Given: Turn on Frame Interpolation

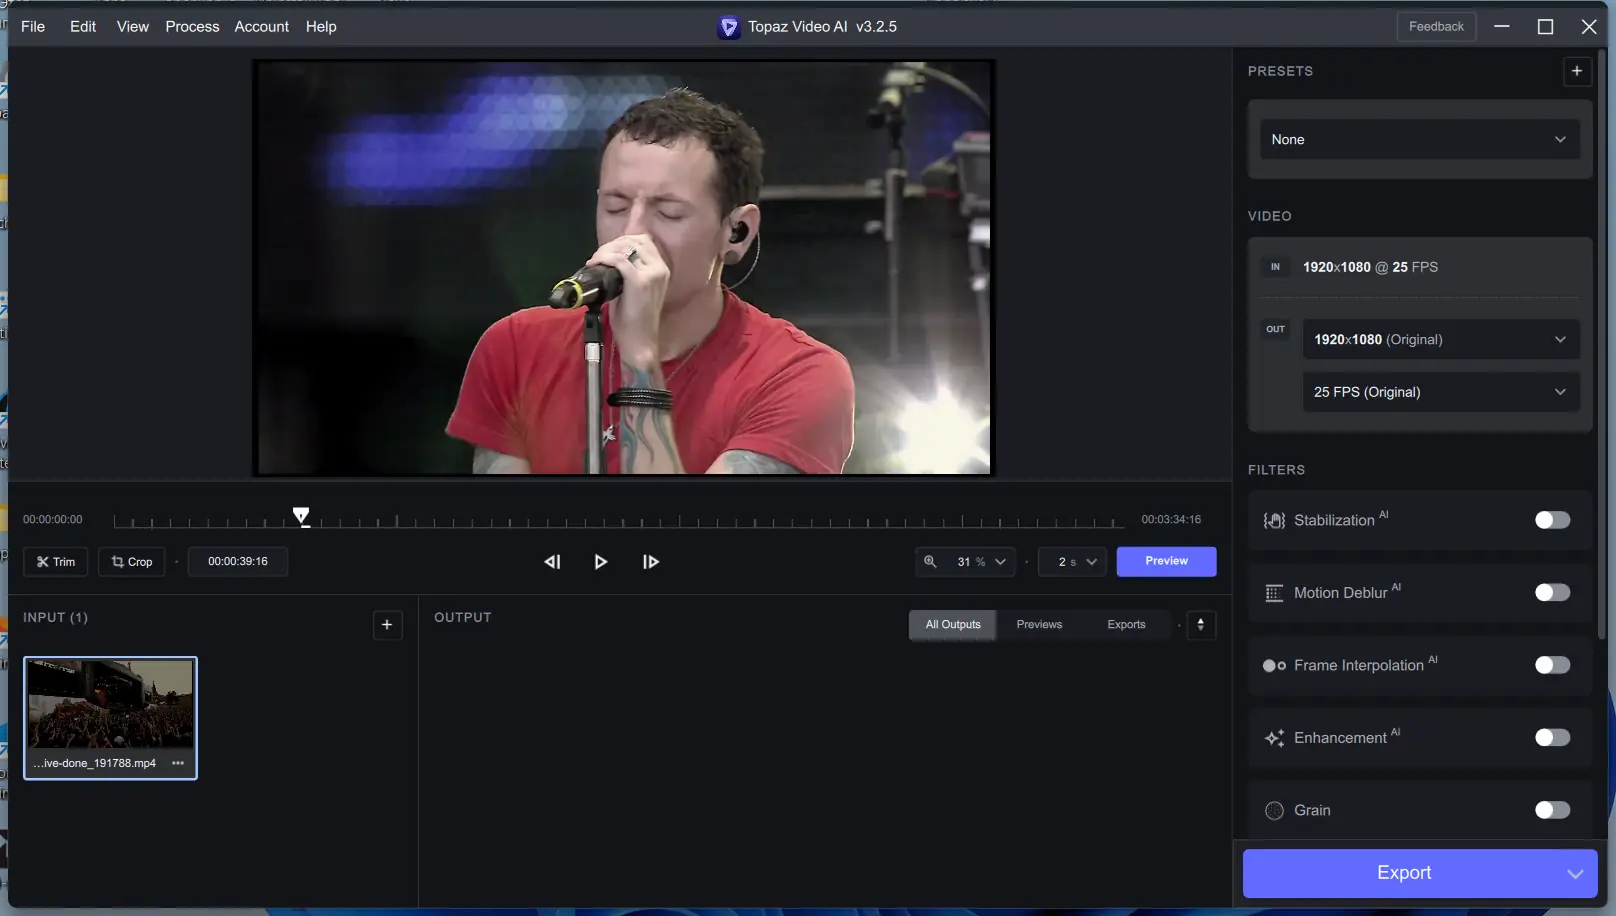Looking at the screenshot, I should (1552, 665).
